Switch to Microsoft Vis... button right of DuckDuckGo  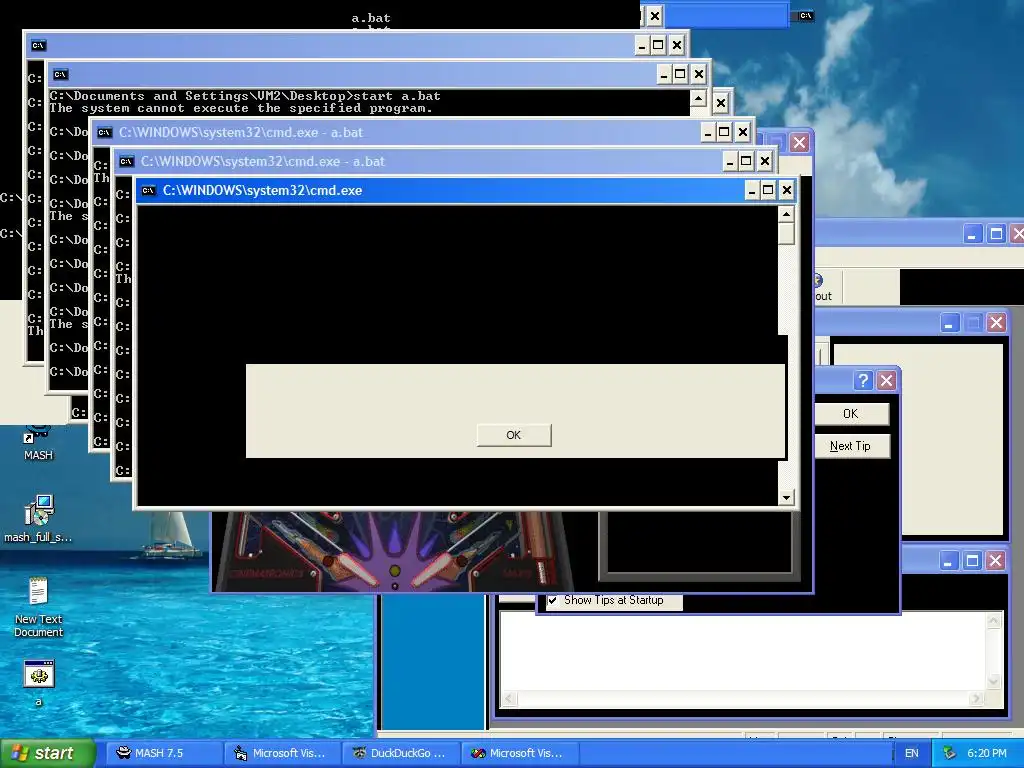[519, 753]
